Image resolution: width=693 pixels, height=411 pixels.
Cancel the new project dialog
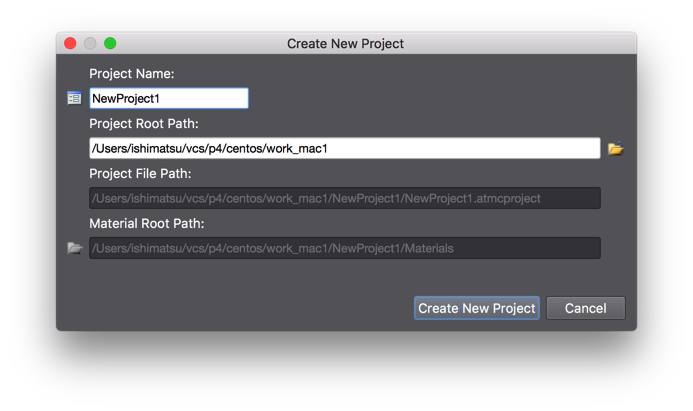pos(586,308)
